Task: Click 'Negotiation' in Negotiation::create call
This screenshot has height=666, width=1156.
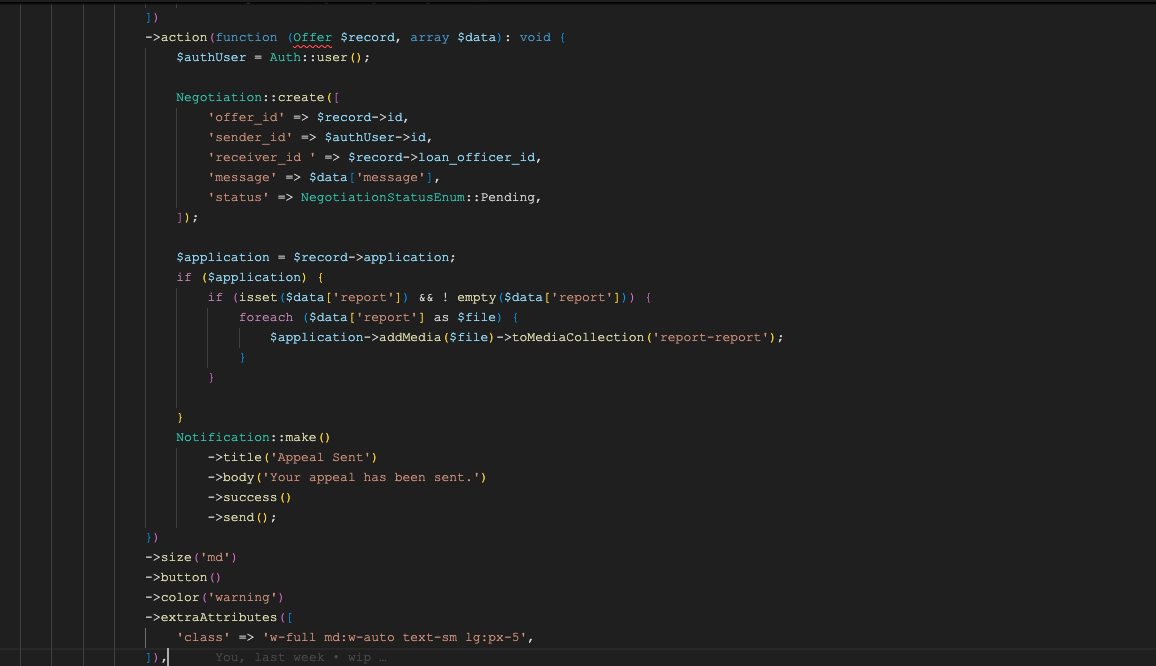Action: pos(219,97)
